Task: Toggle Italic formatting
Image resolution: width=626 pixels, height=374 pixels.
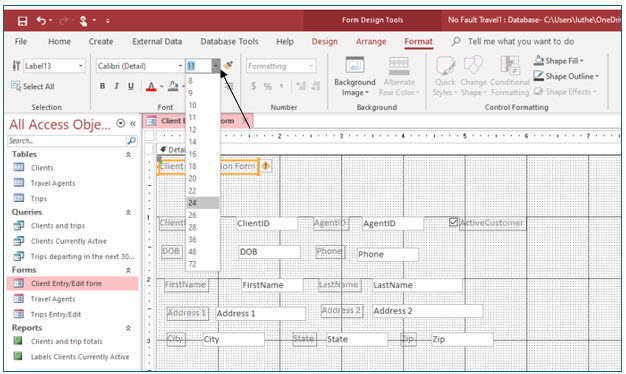Action: point(117,86)
